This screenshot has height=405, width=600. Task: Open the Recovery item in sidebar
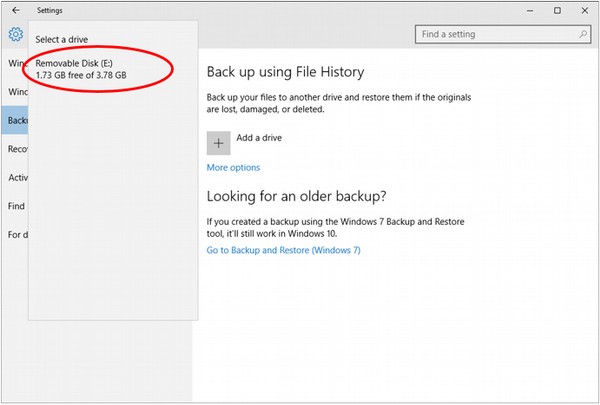[x=16, y=150]
